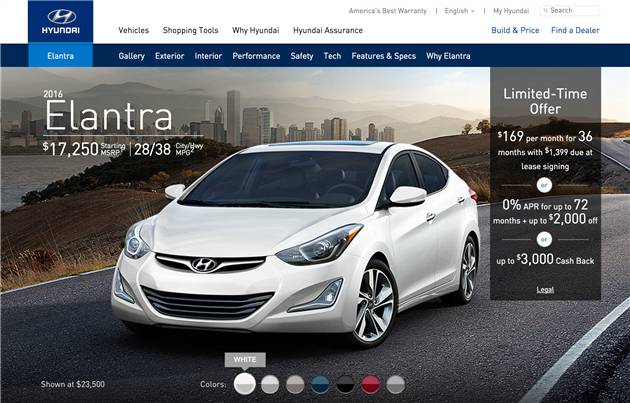
Task: Select the beige color swatch
Action: (x=295, y=384)
